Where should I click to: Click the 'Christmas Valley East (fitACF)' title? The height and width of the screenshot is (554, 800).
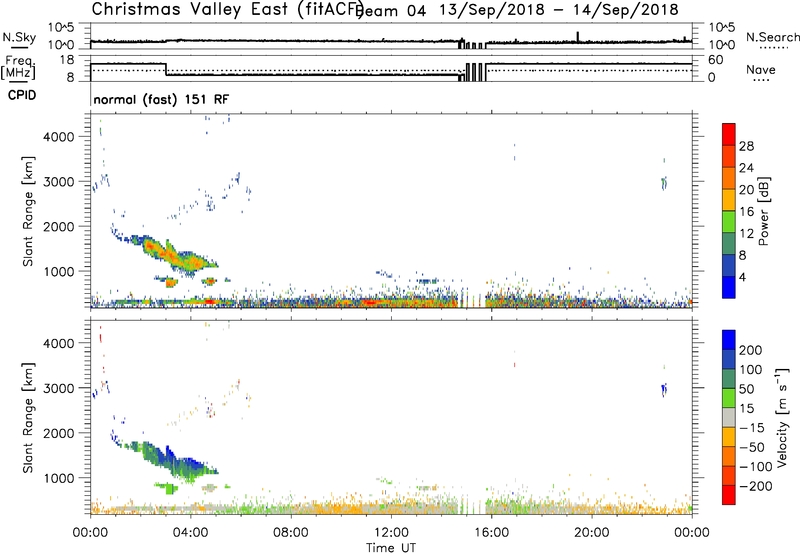coord(228,9)
